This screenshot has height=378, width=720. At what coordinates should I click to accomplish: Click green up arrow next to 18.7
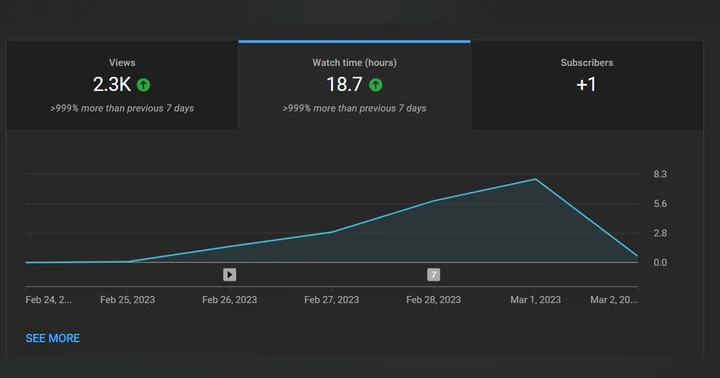(376, 85)
